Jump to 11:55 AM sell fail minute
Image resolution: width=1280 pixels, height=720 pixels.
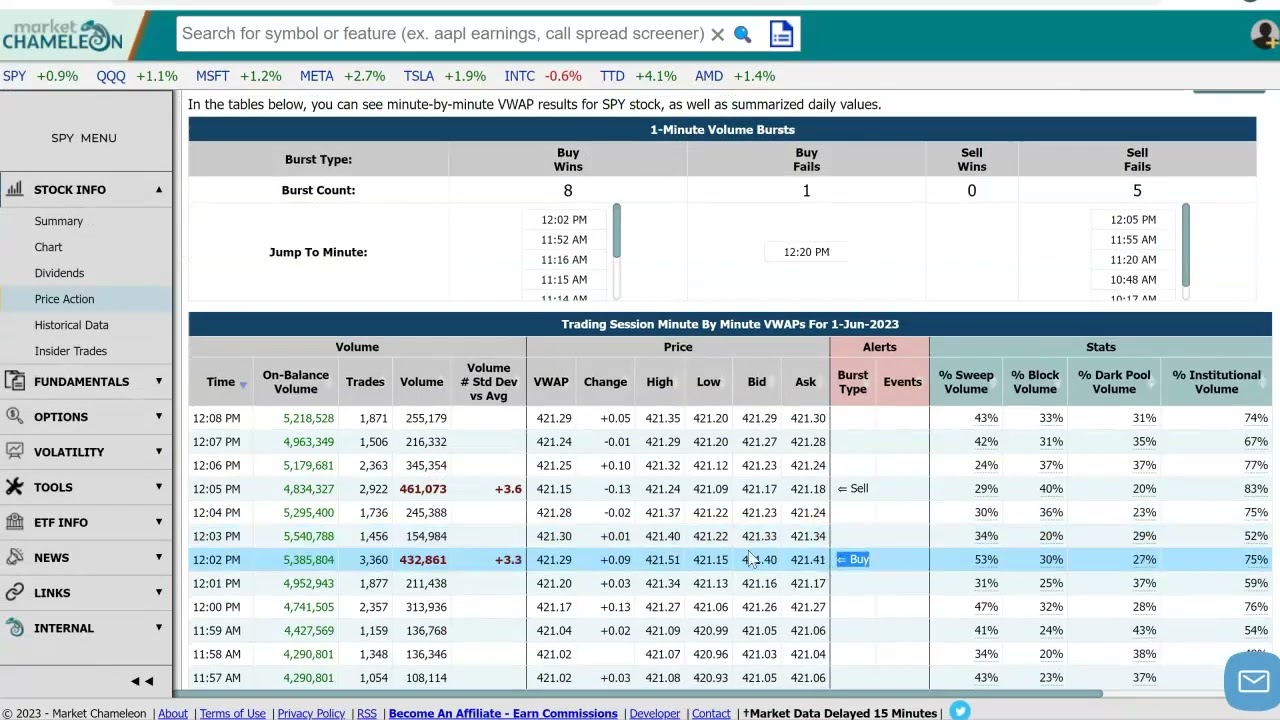click(1133, 240)
